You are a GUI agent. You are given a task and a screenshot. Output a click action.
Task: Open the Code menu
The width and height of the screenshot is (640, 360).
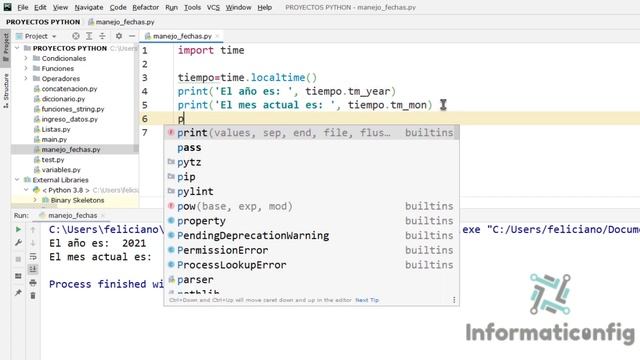point(118,7)
